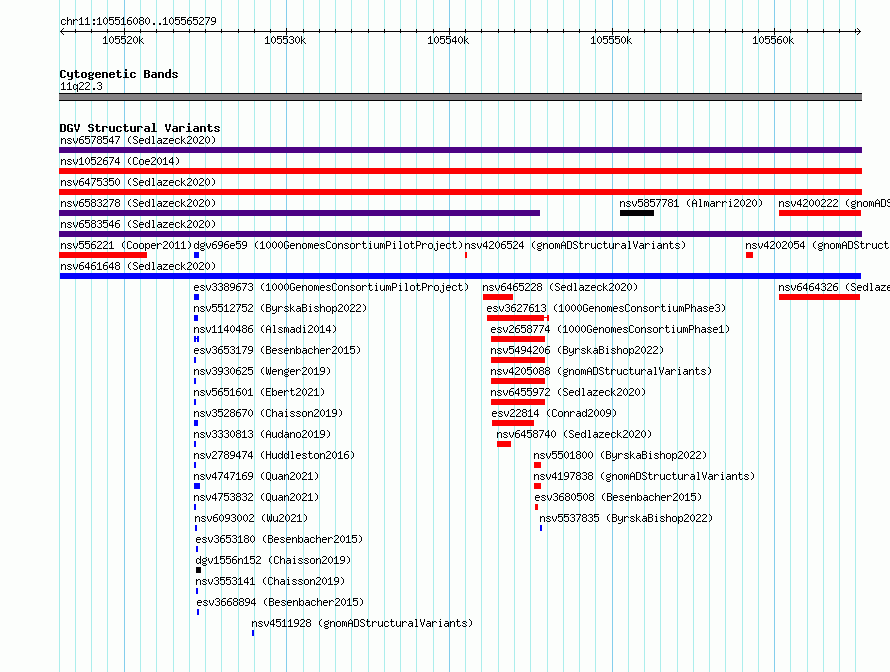Select nsv5537835 (ByrskaBishop2022) label
The height and width of the screenshot is (672, 890).
point(626,518)
